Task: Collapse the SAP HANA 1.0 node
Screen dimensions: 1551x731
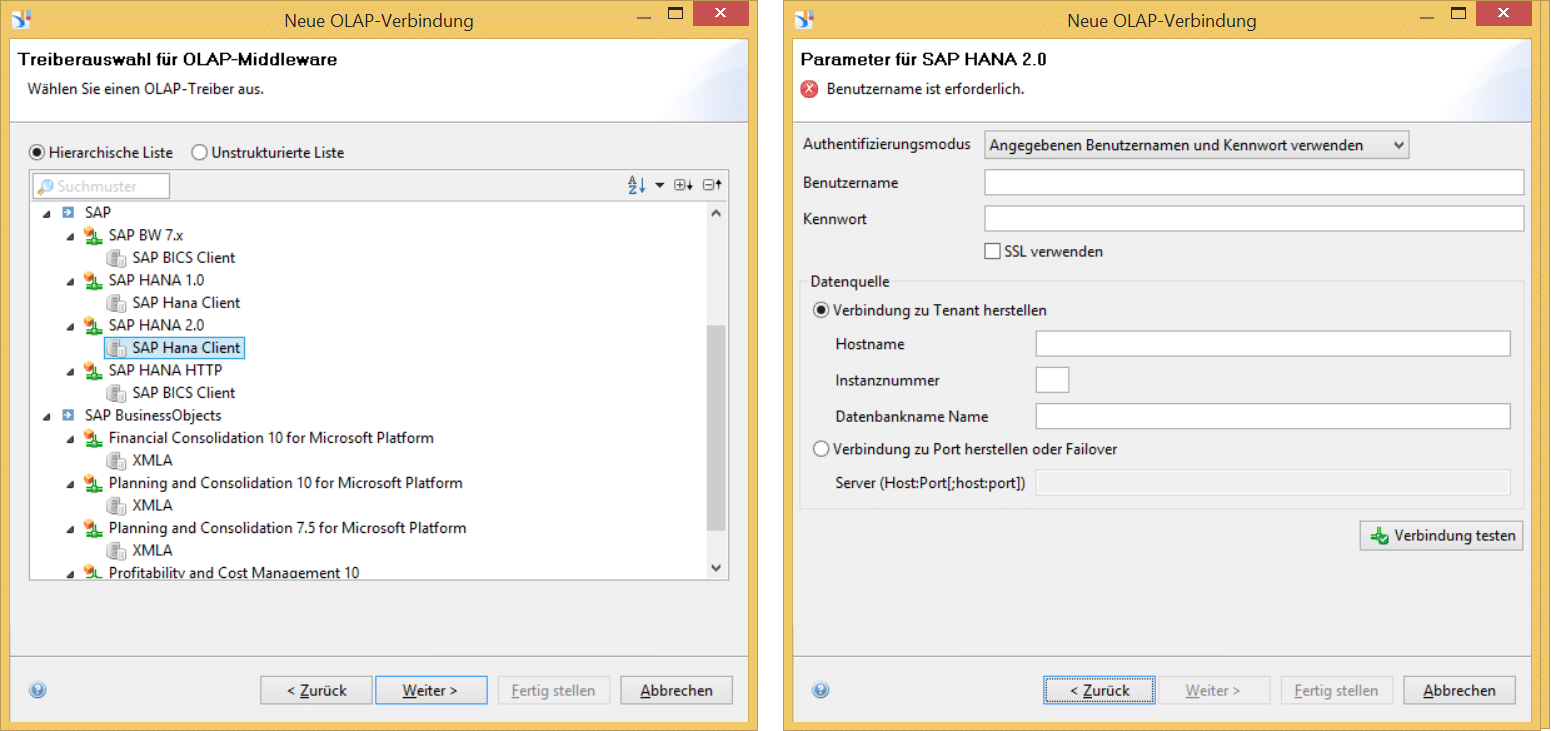Action: [69, 282]
